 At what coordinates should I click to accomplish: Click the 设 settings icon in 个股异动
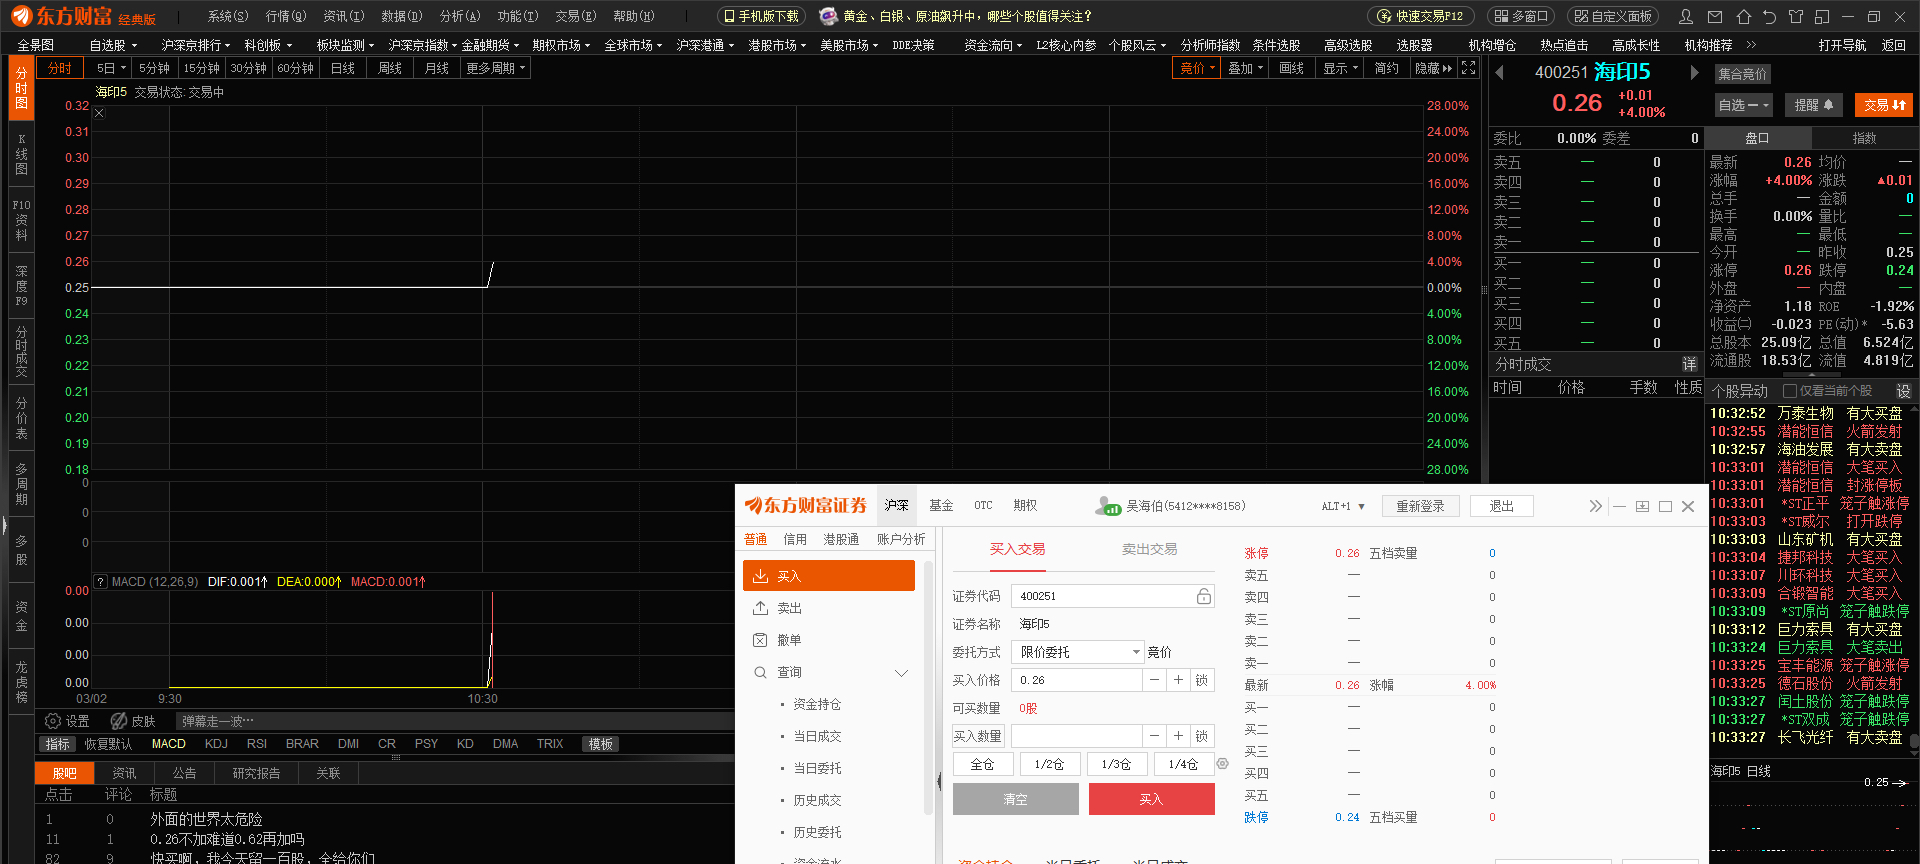coord(1903,391)
